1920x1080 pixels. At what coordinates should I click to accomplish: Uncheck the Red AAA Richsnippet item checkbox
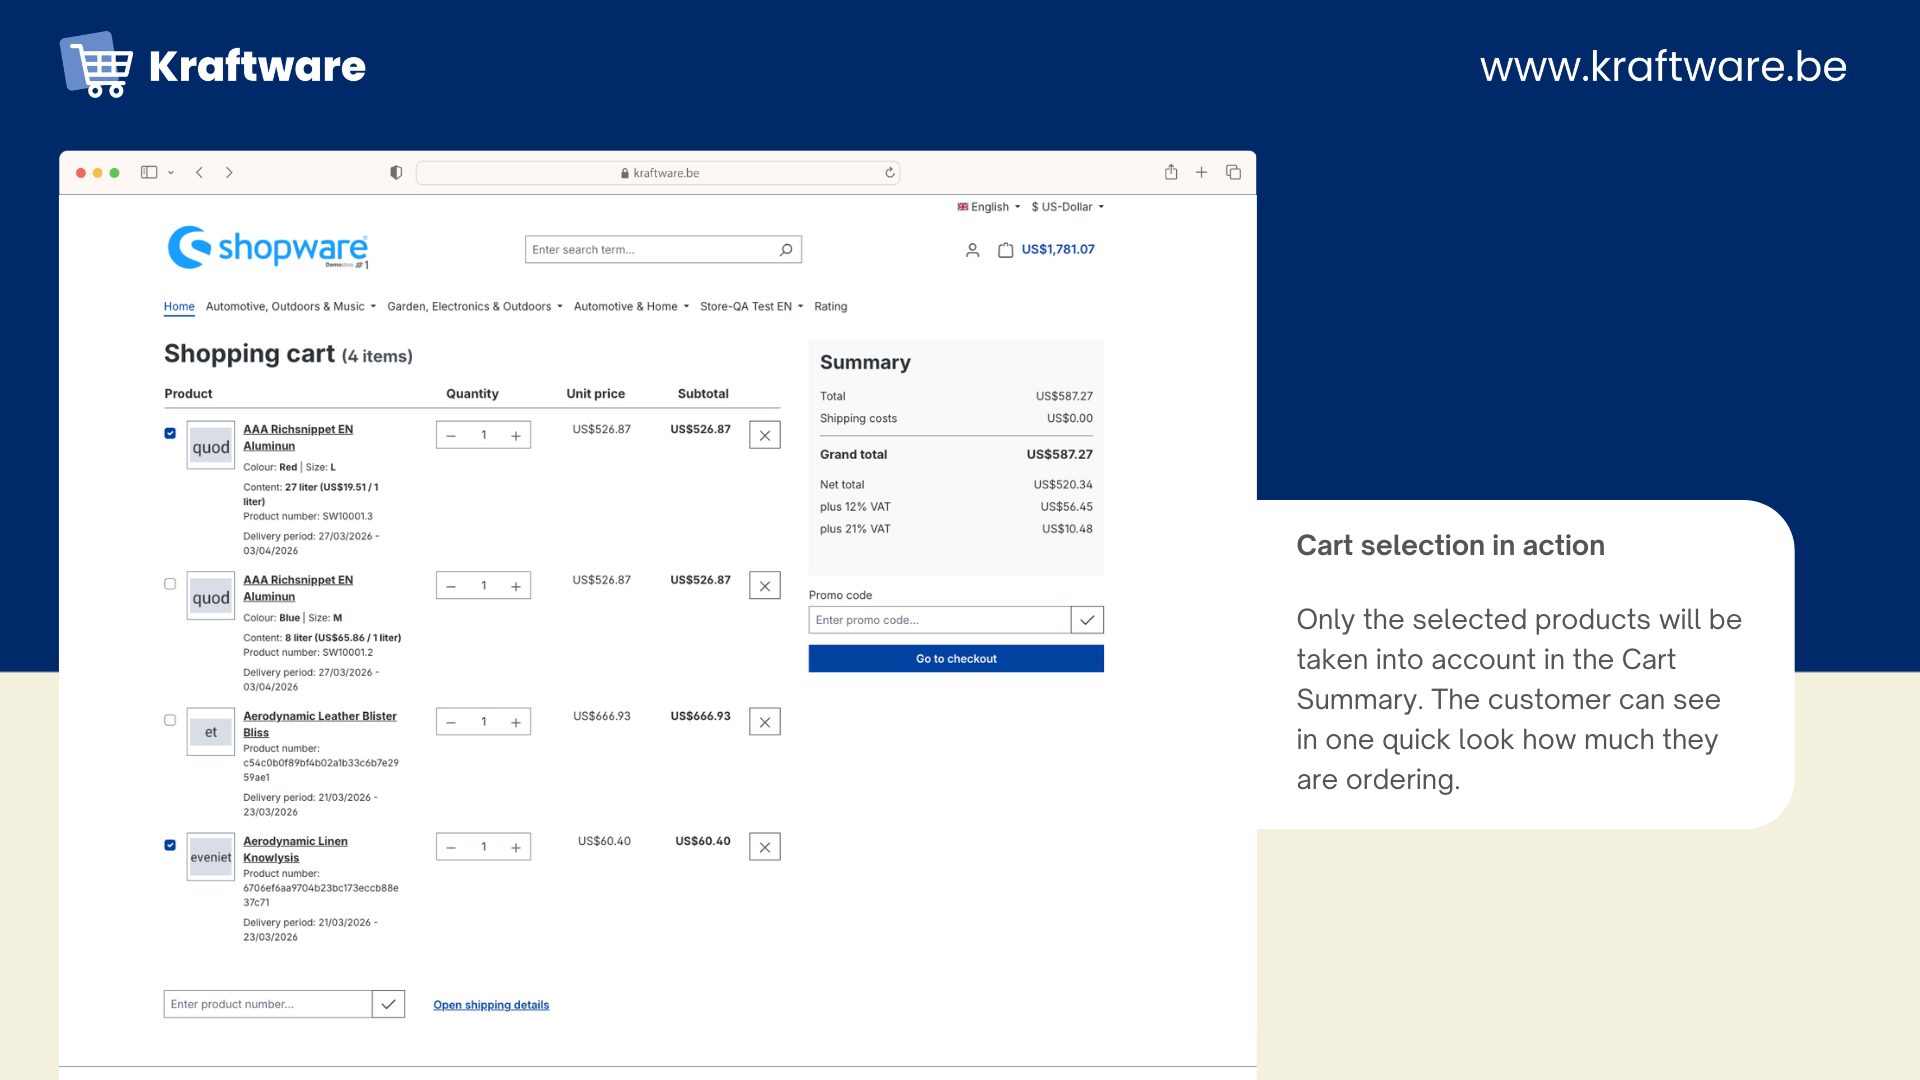coord(170,433)
